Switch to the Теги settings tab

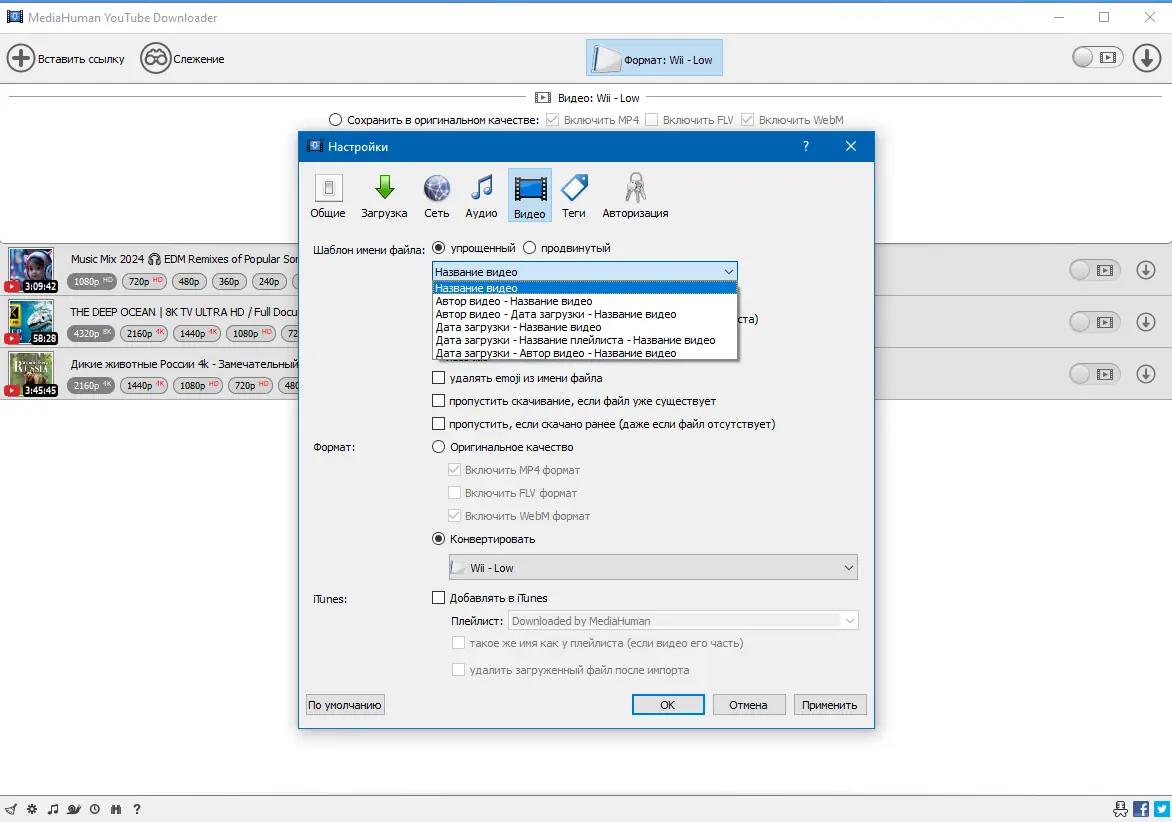click(x=575, y=195)
